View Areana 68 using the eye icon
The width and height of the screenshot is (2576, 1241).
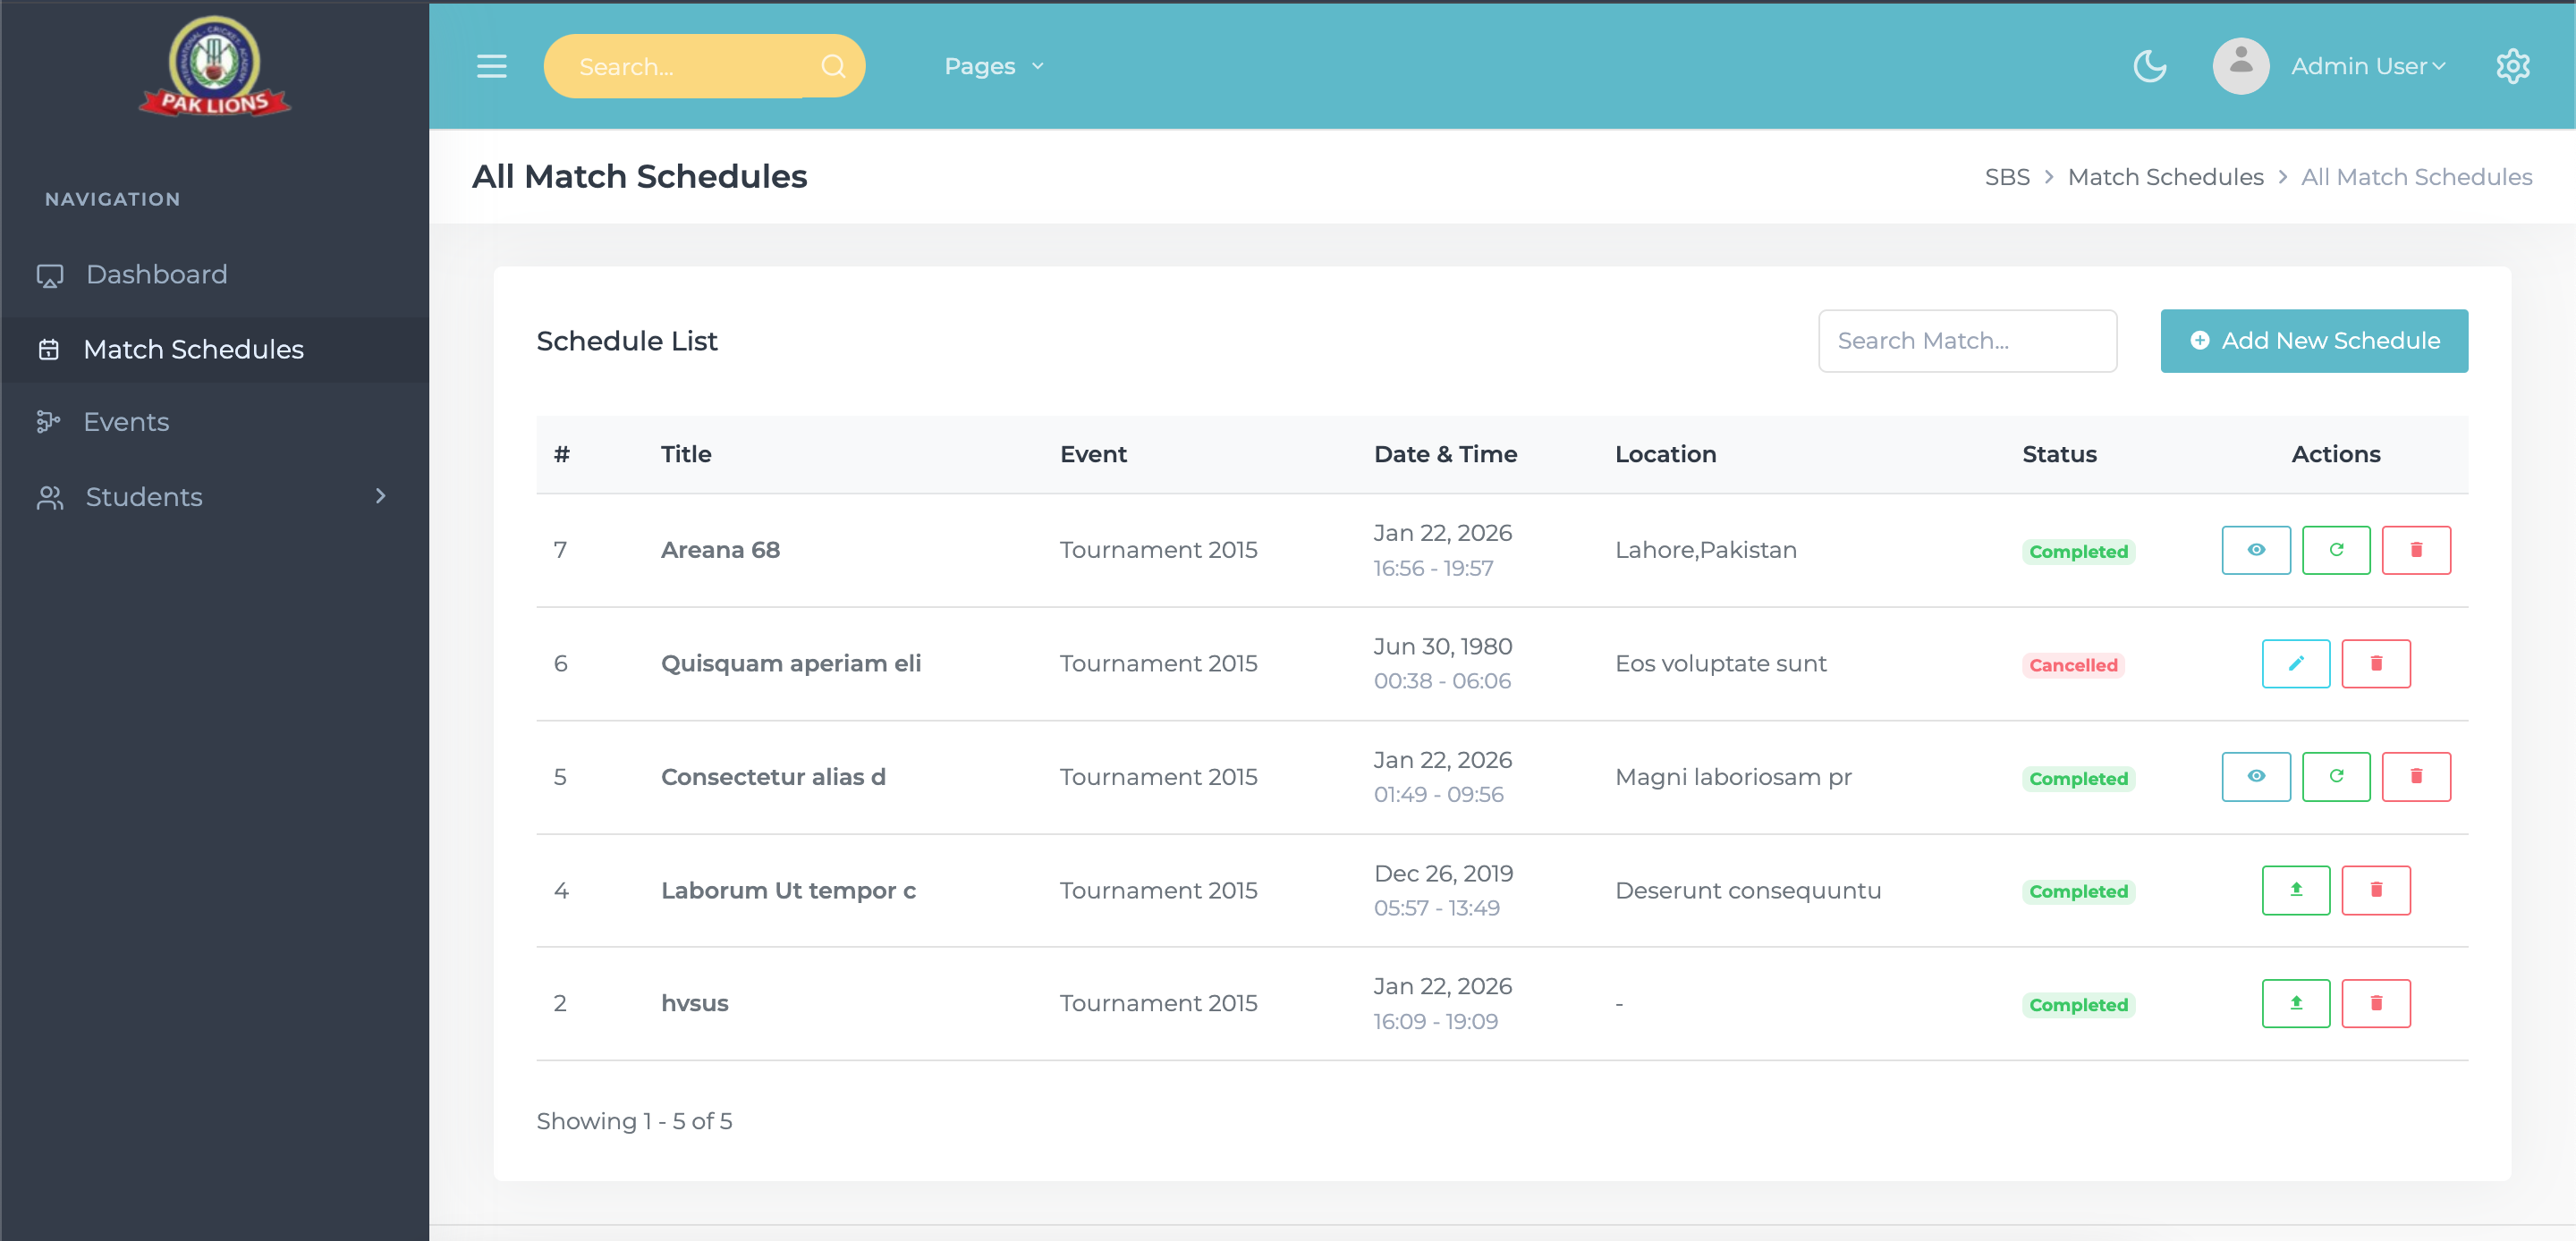2255,550
